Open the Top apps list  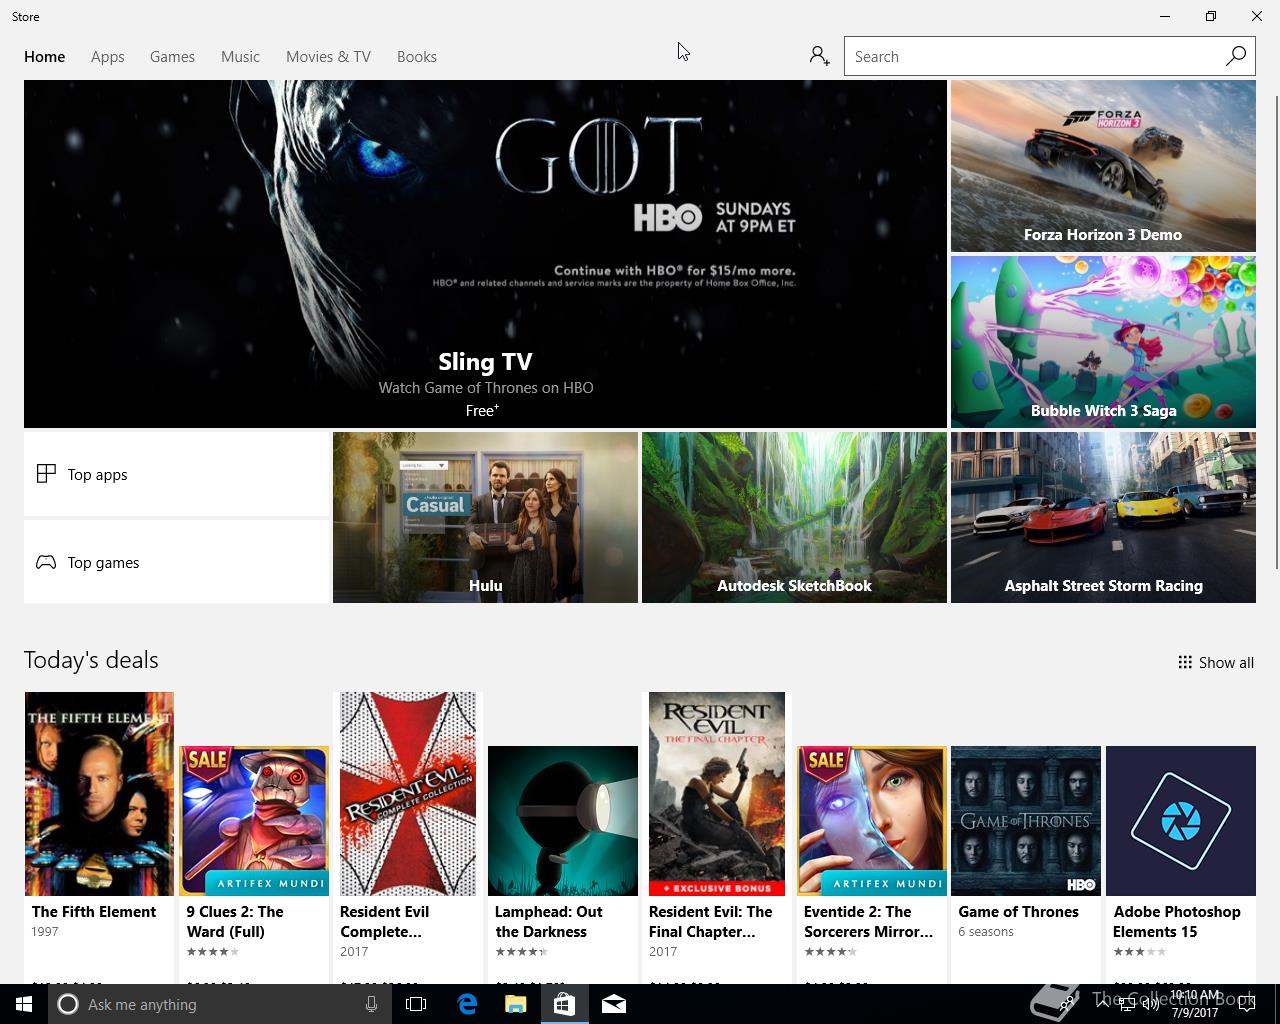tap(176, 474)
